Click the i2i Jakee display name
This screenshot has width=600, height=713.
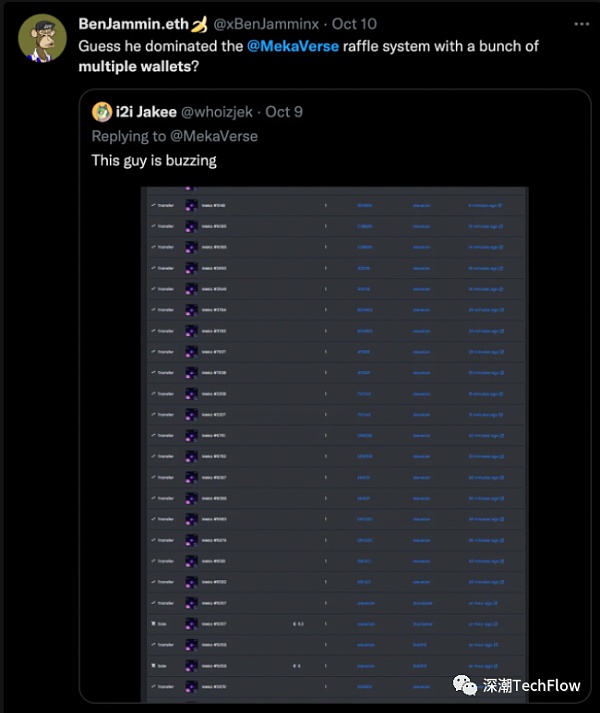pyautogui.click(x=146, y=112)
